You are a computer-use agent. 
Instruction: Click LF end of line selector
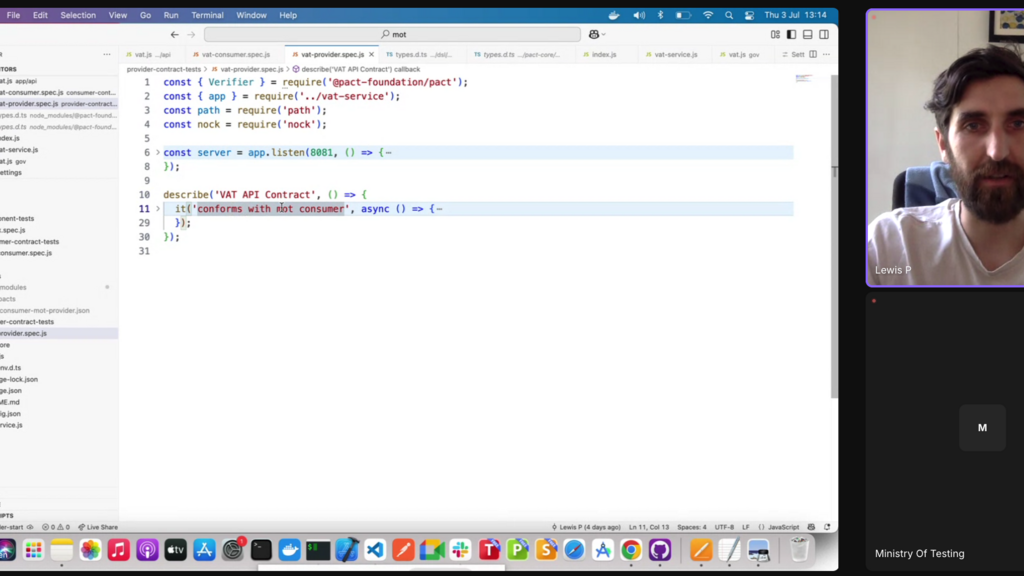click(746, 527)
